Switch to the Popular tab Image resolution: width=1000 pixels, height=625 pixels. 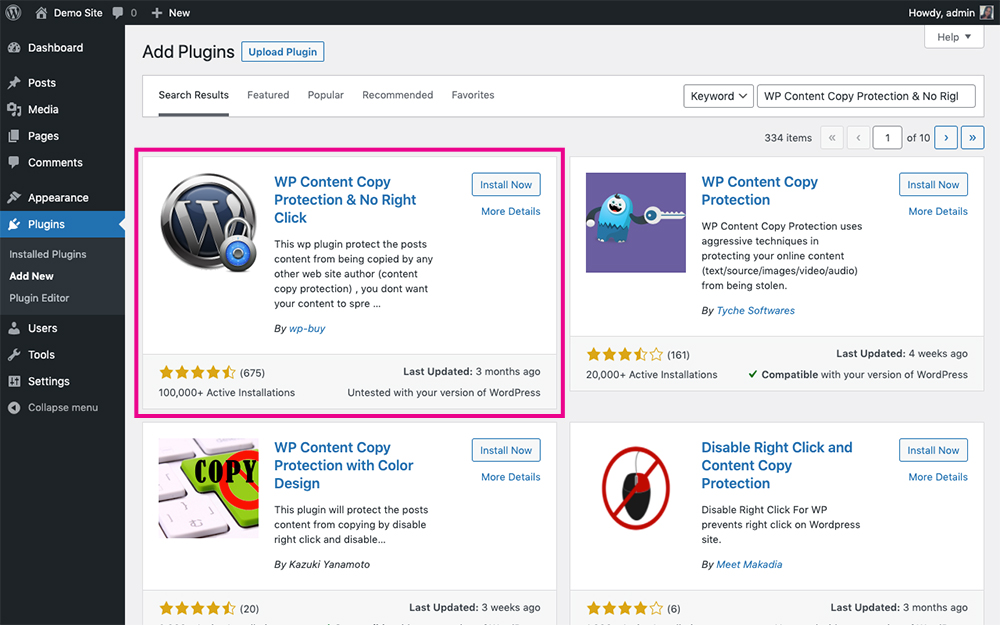[325, 95]
